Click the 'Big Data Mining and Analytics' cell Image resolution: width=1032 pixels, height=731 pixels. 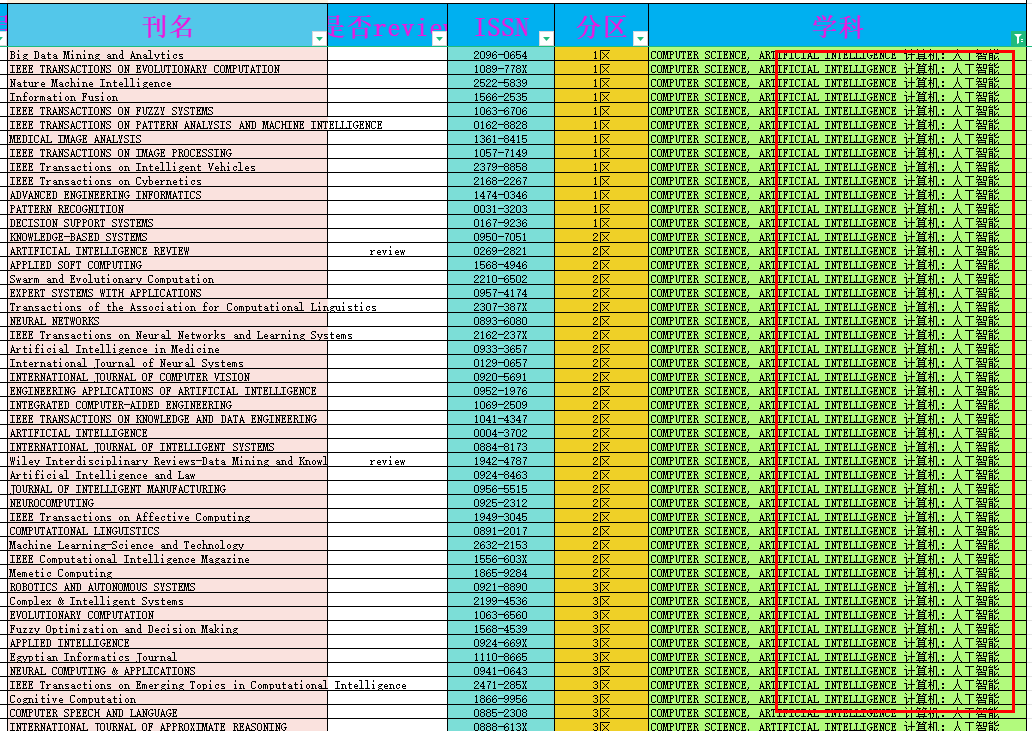(x=167, y=55)
